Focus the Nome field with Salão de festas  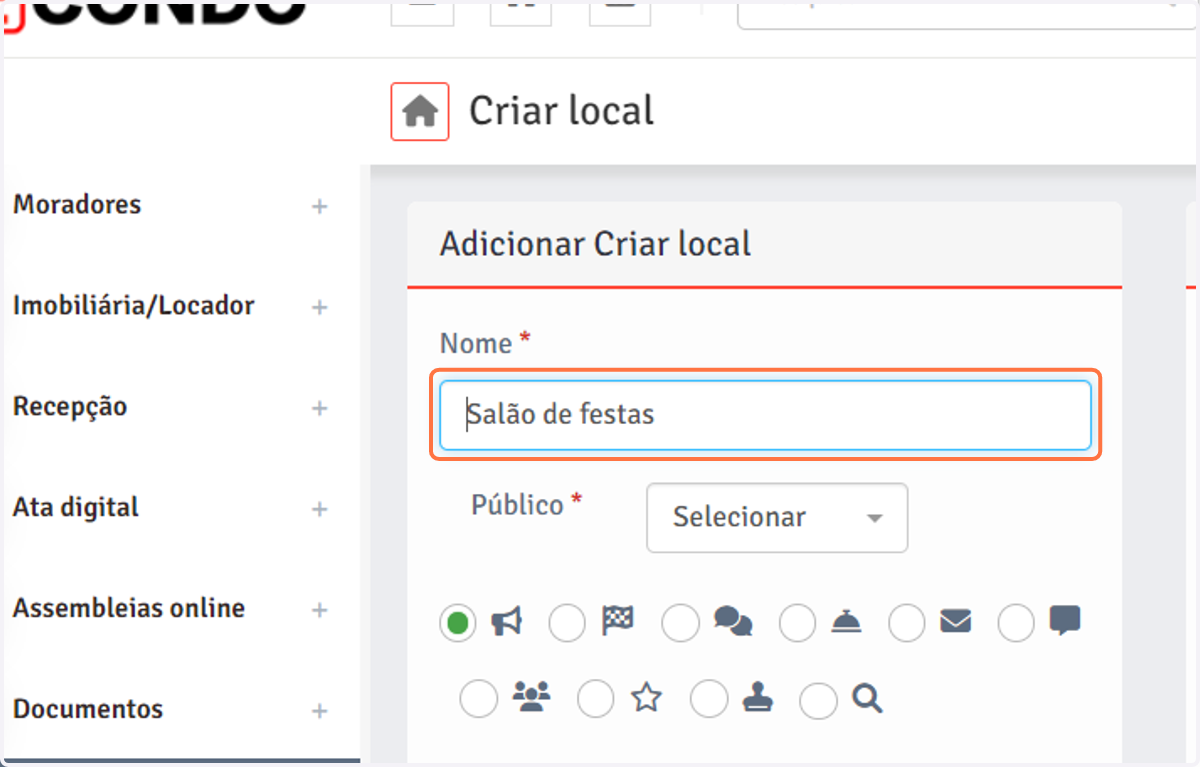point(765,415)
